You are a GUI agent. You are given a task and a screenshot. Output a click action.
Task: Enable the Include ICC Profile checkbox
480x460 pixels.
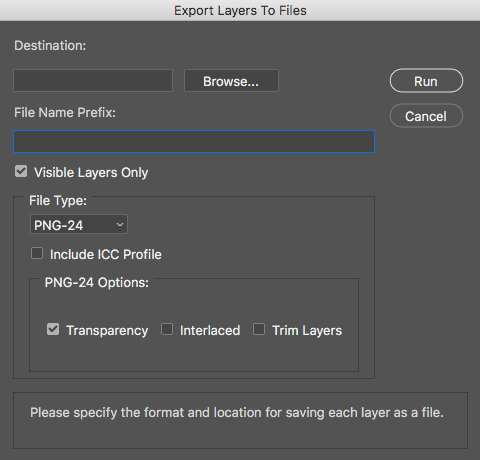37,253
